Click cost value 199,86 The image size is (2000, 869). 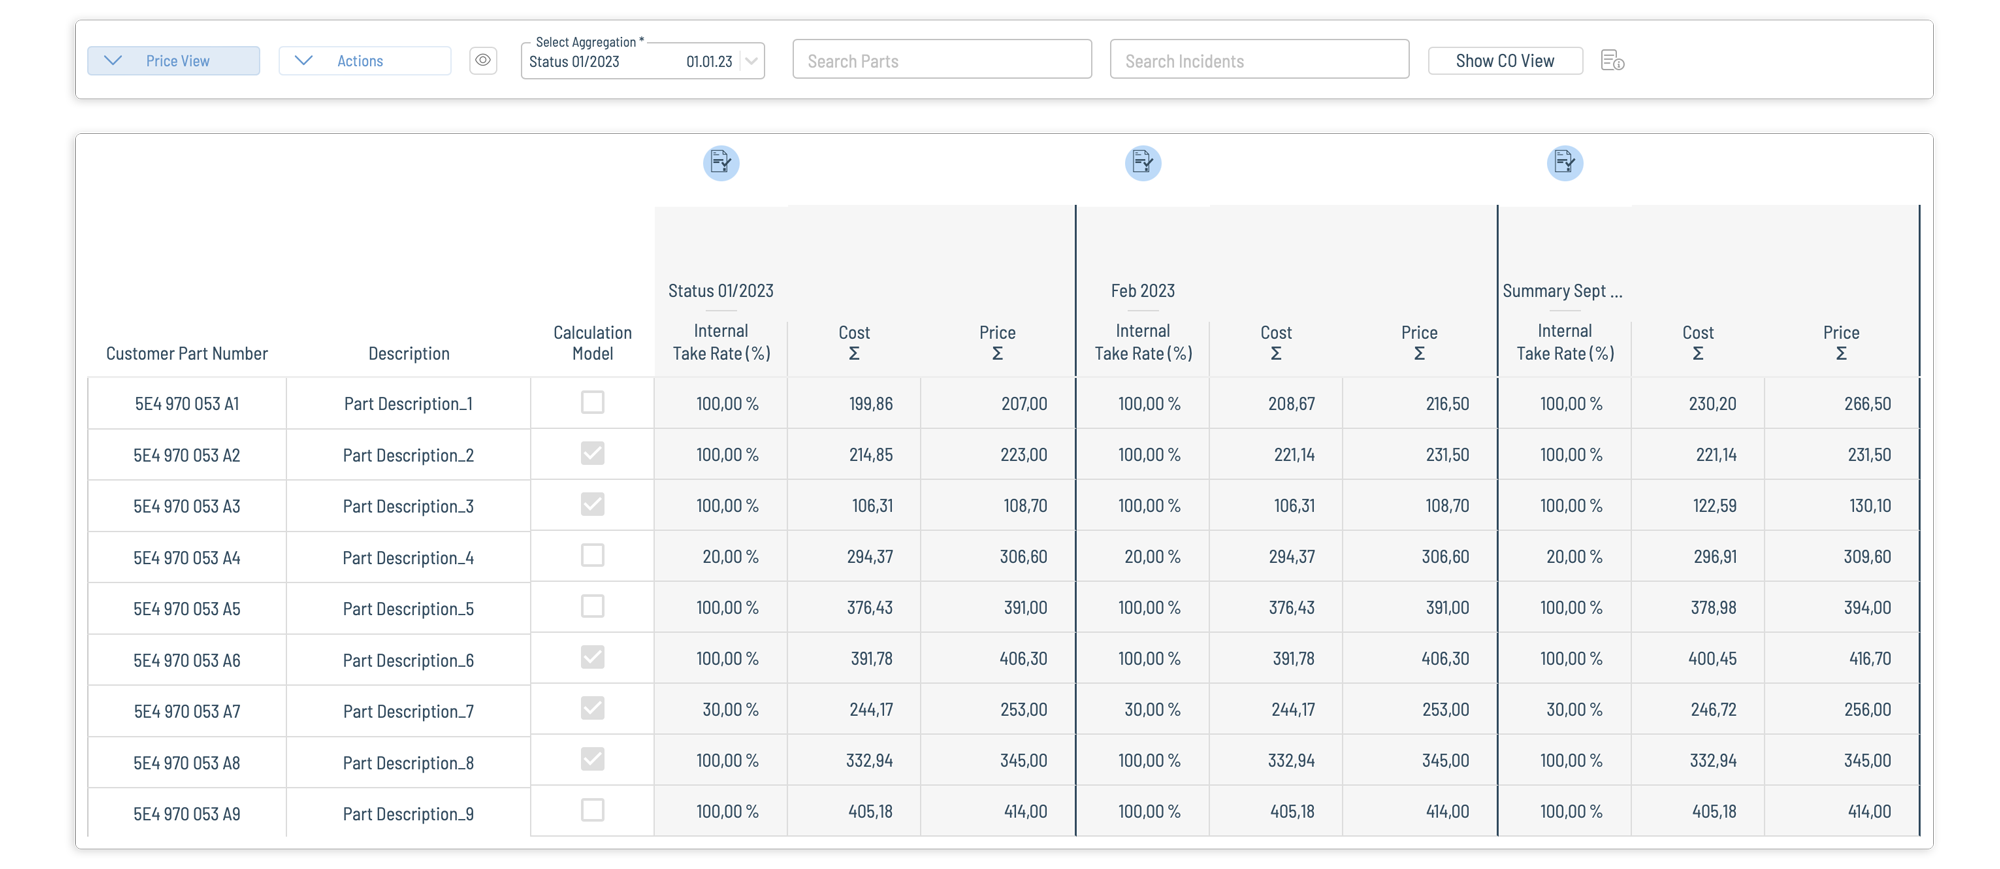[x=871, y=404]
